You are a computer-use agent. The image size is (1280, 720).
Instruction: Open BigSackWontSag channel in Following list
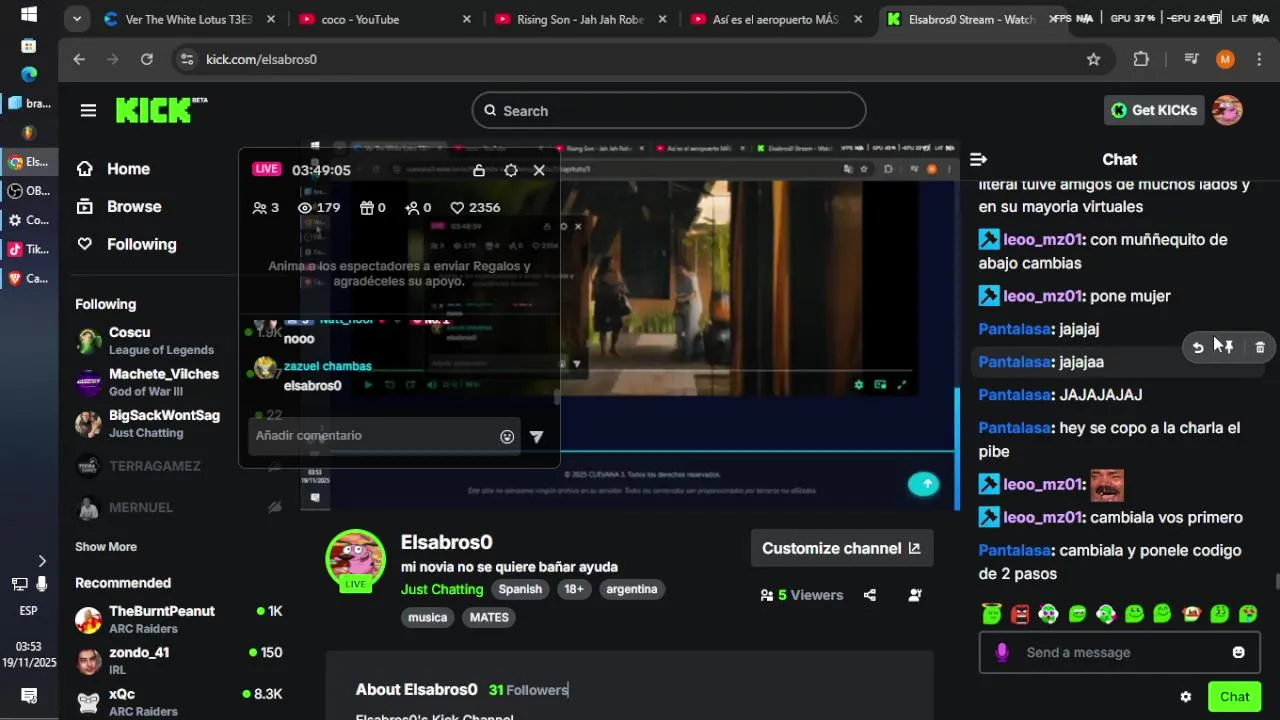150,423
